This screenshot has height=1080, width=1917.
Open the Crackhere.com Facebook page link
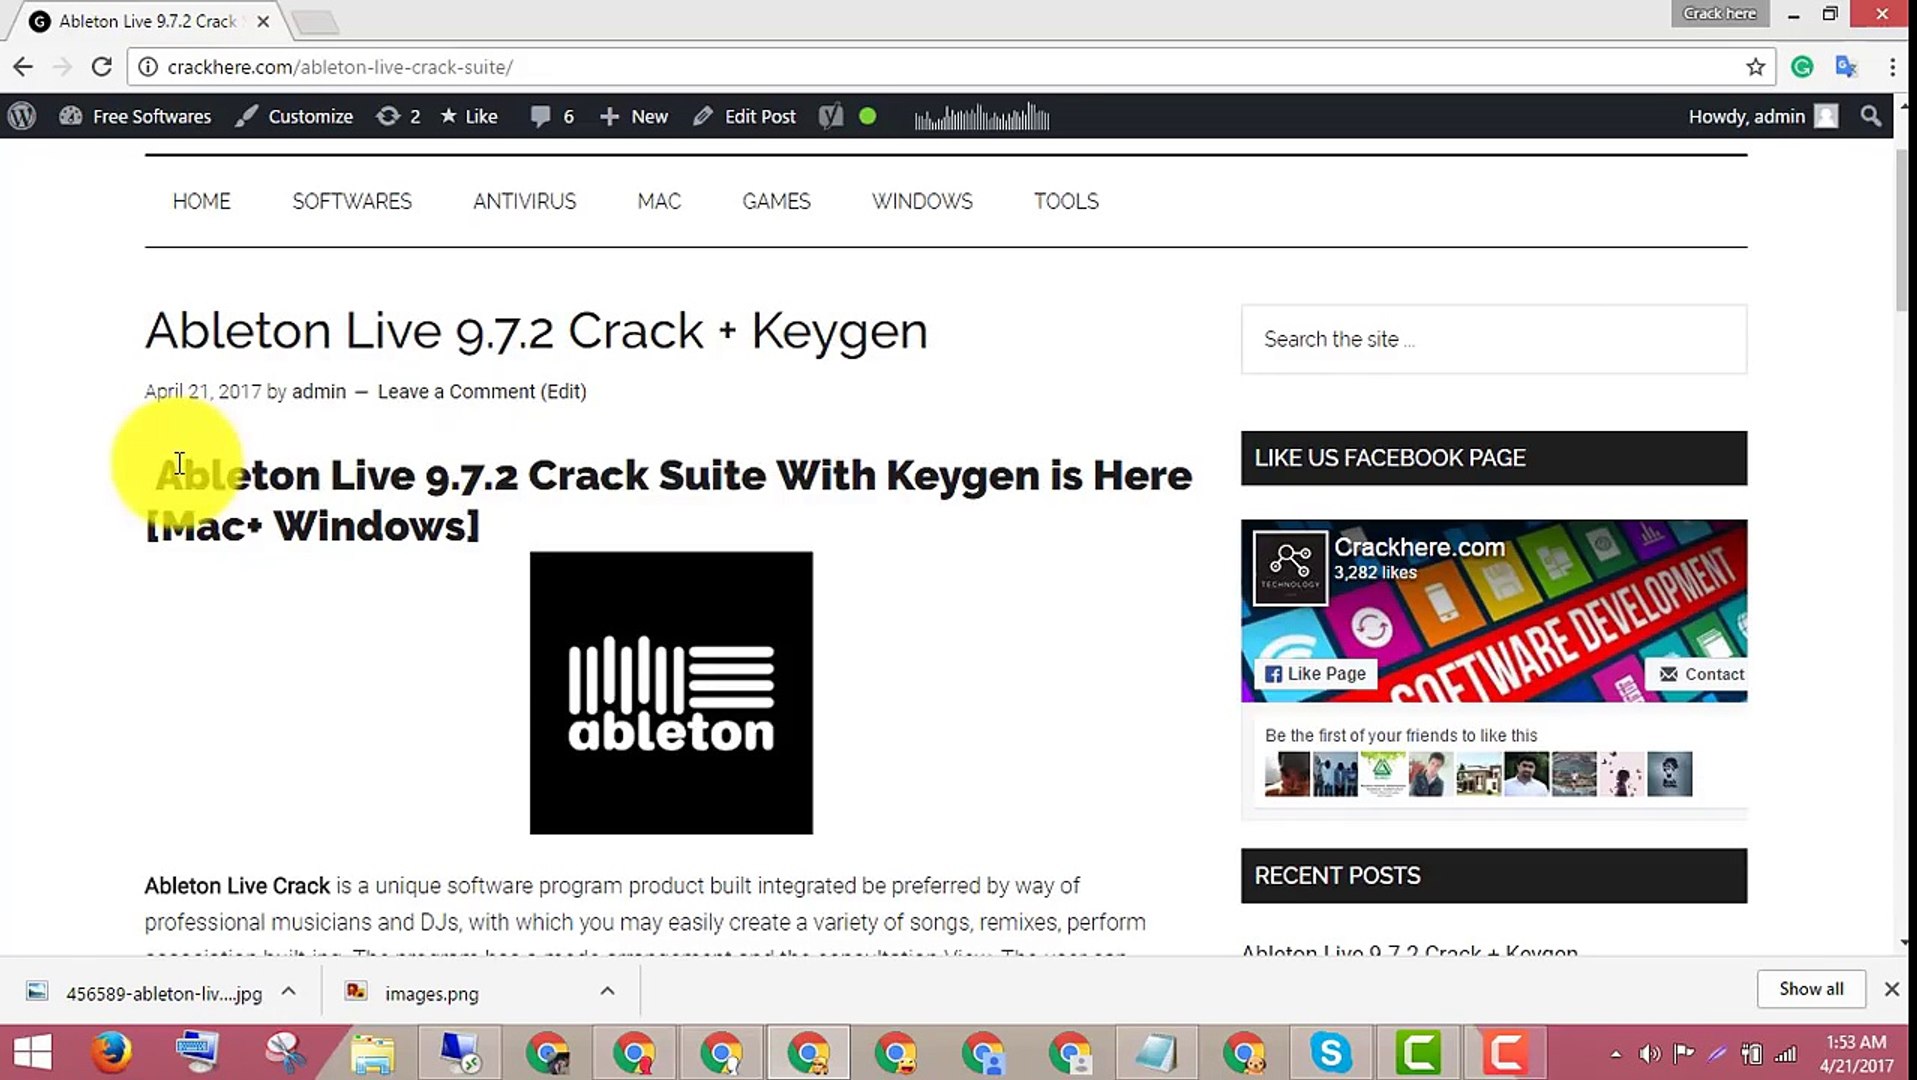(1419, 547)
